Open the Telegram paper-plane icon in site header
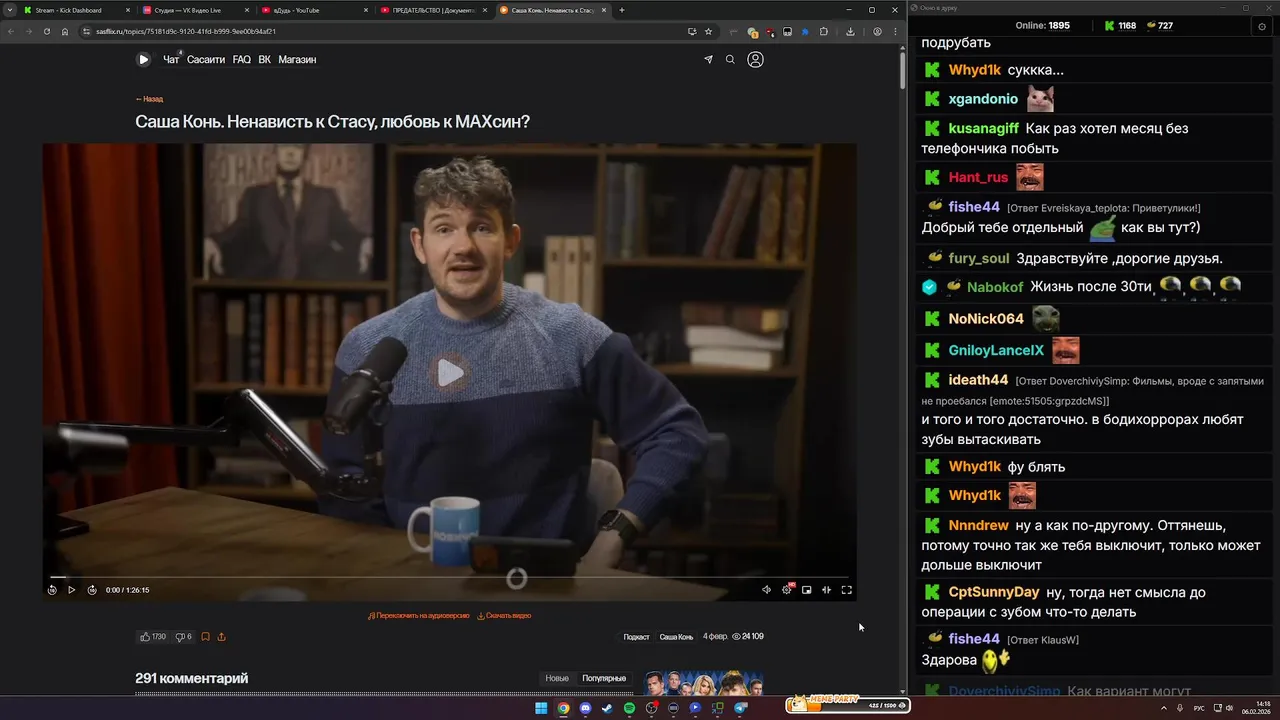1280x720 pixels. 708,60
